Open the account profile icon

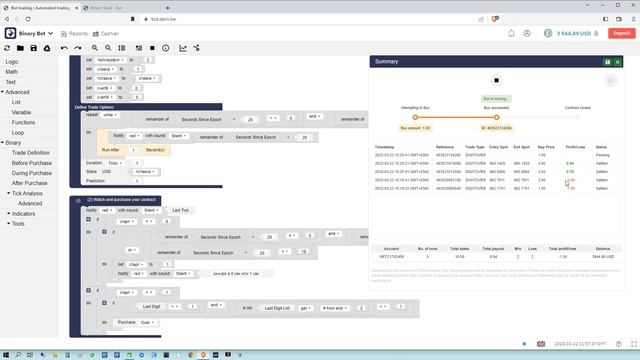pyautogui.click(x=527, y=33)
